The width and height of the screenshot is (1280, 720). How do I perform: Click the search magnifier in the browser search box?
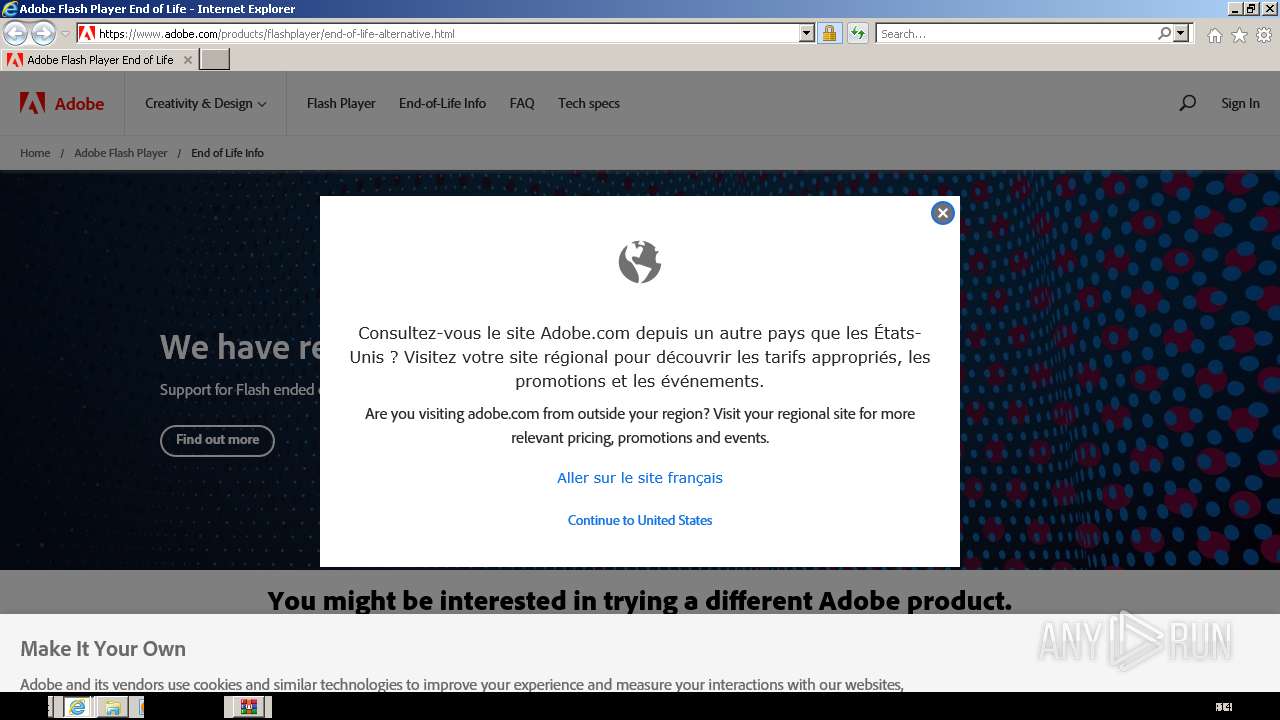click(1164, 33)
